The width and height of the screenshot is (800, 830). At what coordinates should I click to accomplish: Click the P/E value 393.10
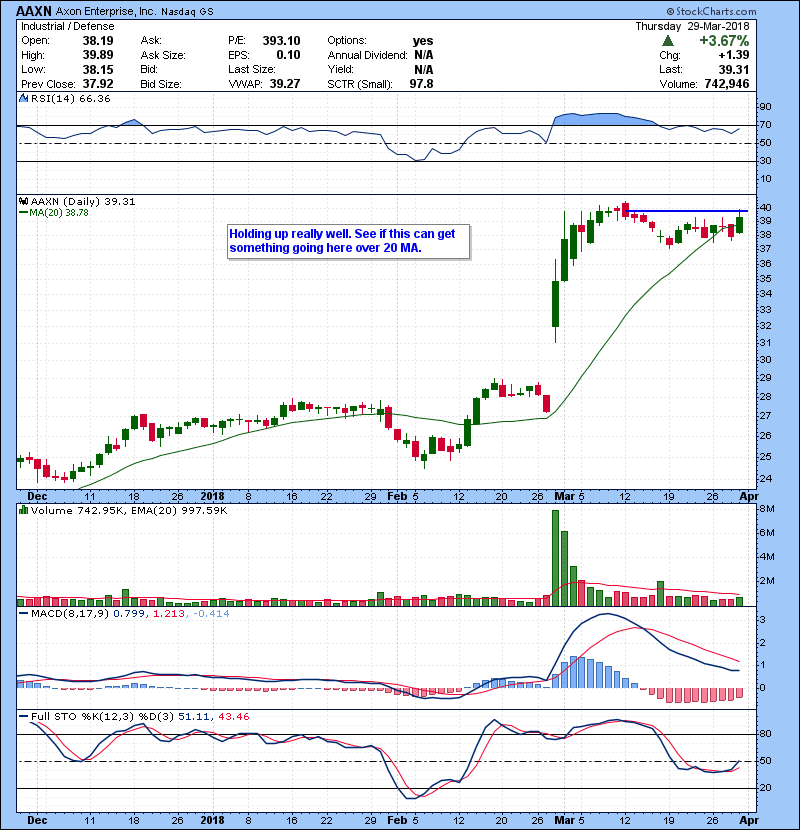pos(281,41)
